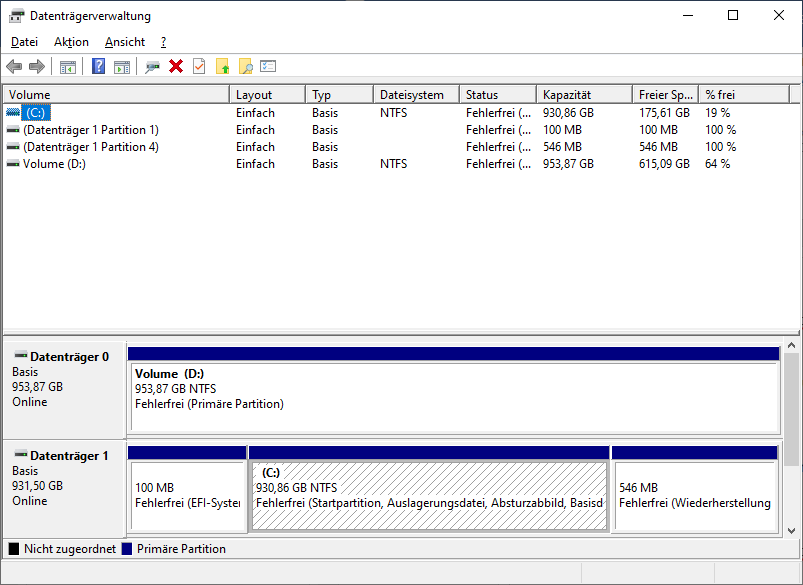Click the NTFS cell in the (C:) row
Screen dimensions: 803x585
pos(393,113)
